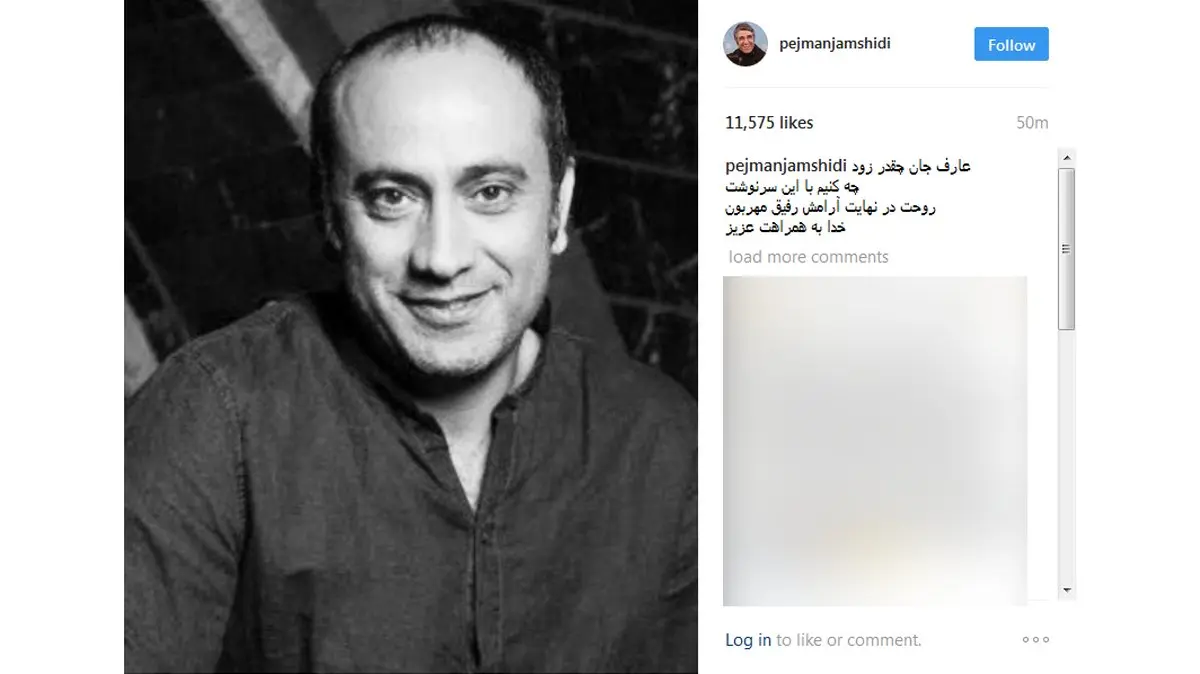
Task: Click the 'to like or comment.' text
Action: point(849,640)
